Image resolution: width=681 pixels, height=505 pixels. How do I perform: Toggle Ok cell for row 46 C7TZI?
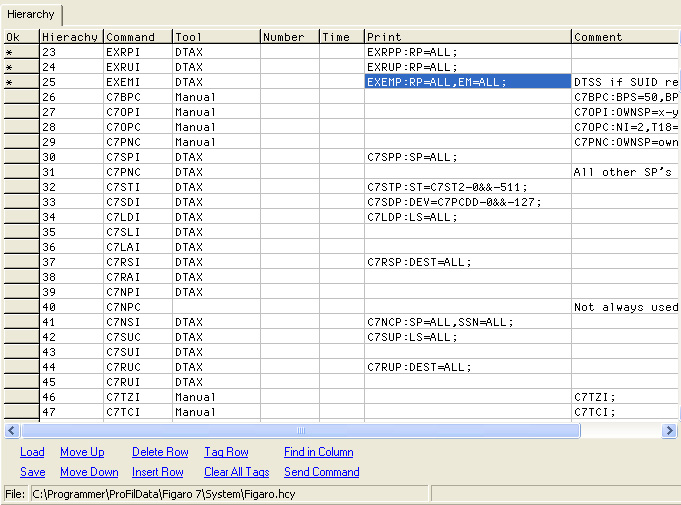coord(20,397)
